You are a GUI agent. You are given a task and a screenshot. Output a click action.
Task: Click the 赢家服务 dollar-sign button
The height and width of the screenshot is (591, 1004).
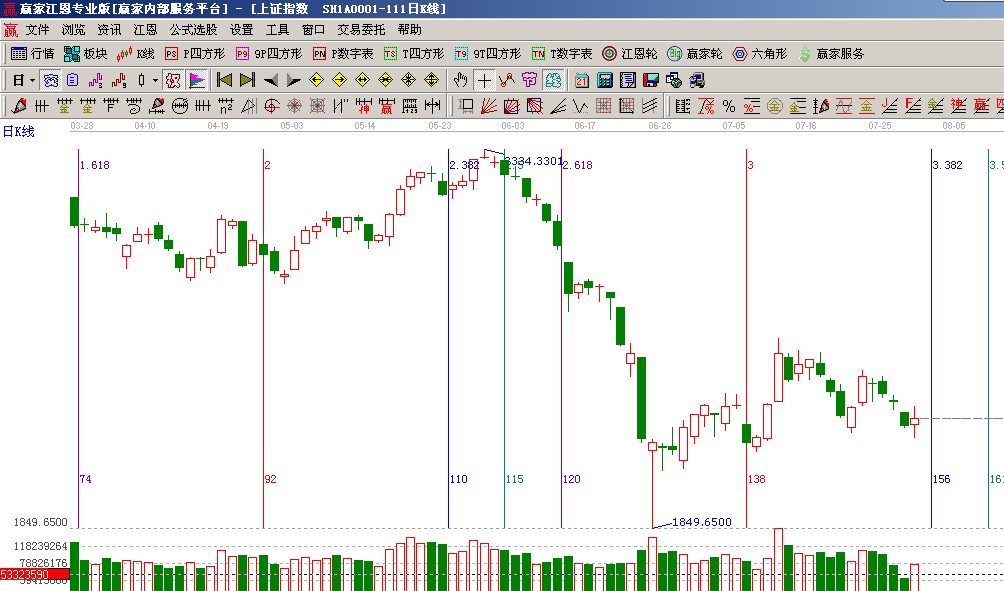coord(831,54)
